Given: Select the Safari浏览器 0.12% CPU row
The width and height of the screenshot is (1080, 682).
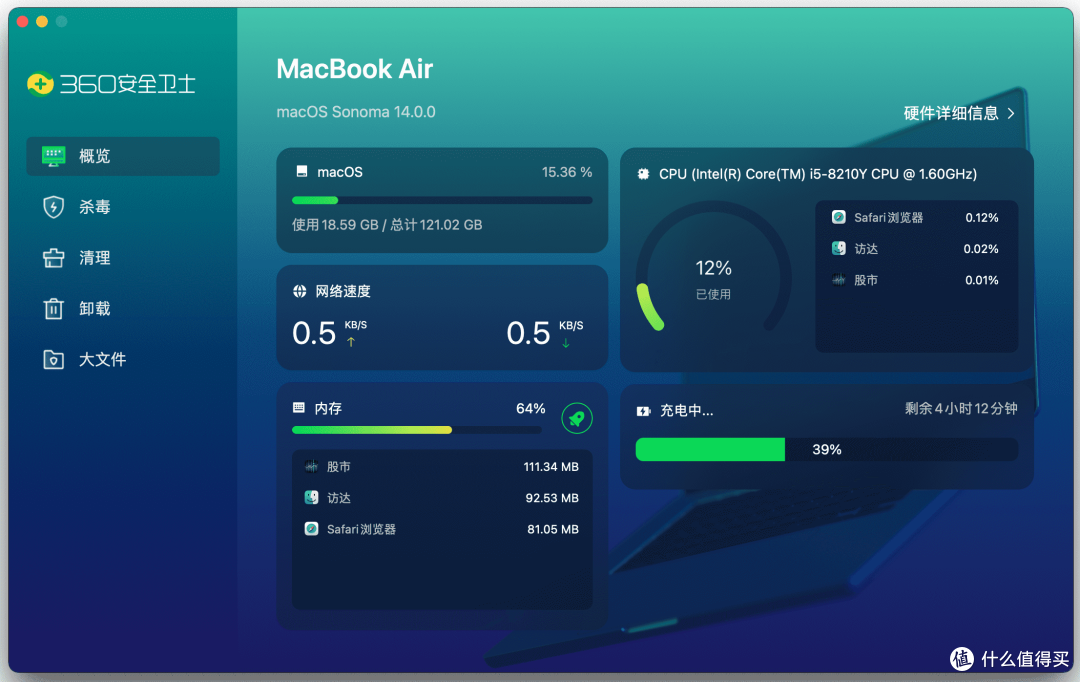Looking at the screenshot, I should coord(916,218).
